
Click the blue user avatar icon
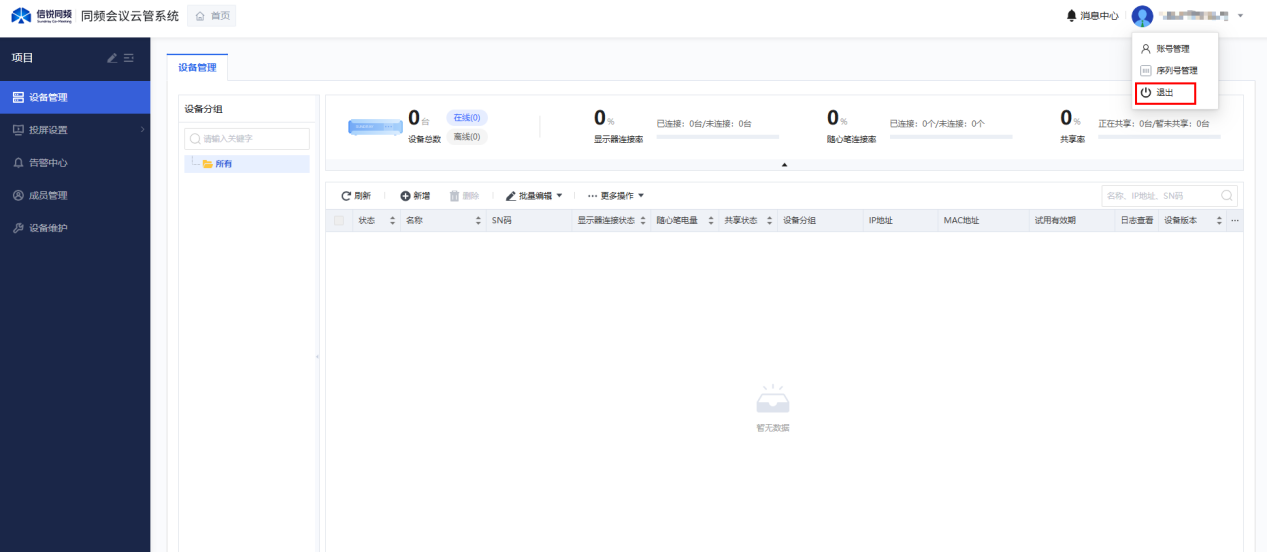click(x=1142, y=16)
